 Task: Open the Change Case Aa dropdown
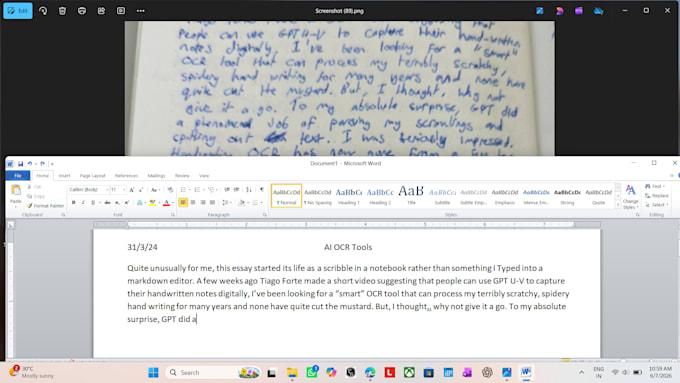(154, 190)
